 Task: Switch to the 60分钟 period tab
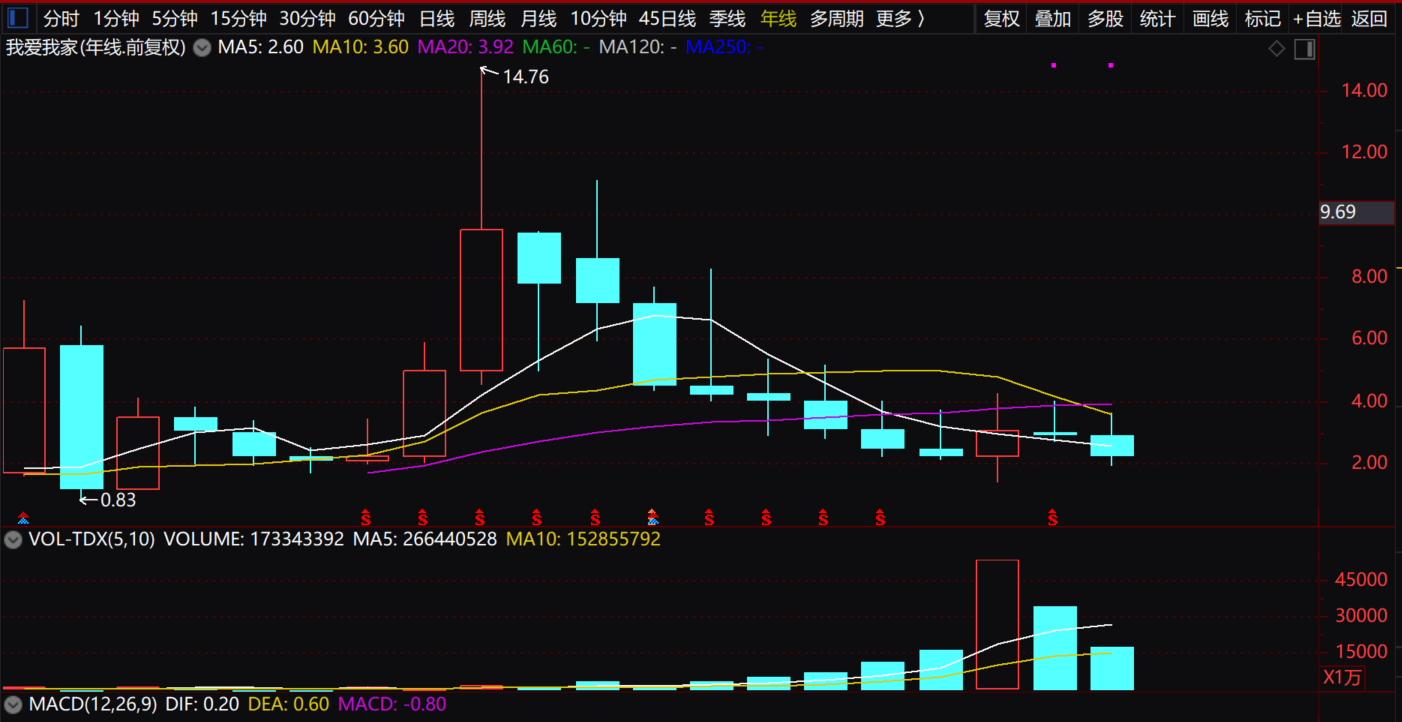coord(376,18)
